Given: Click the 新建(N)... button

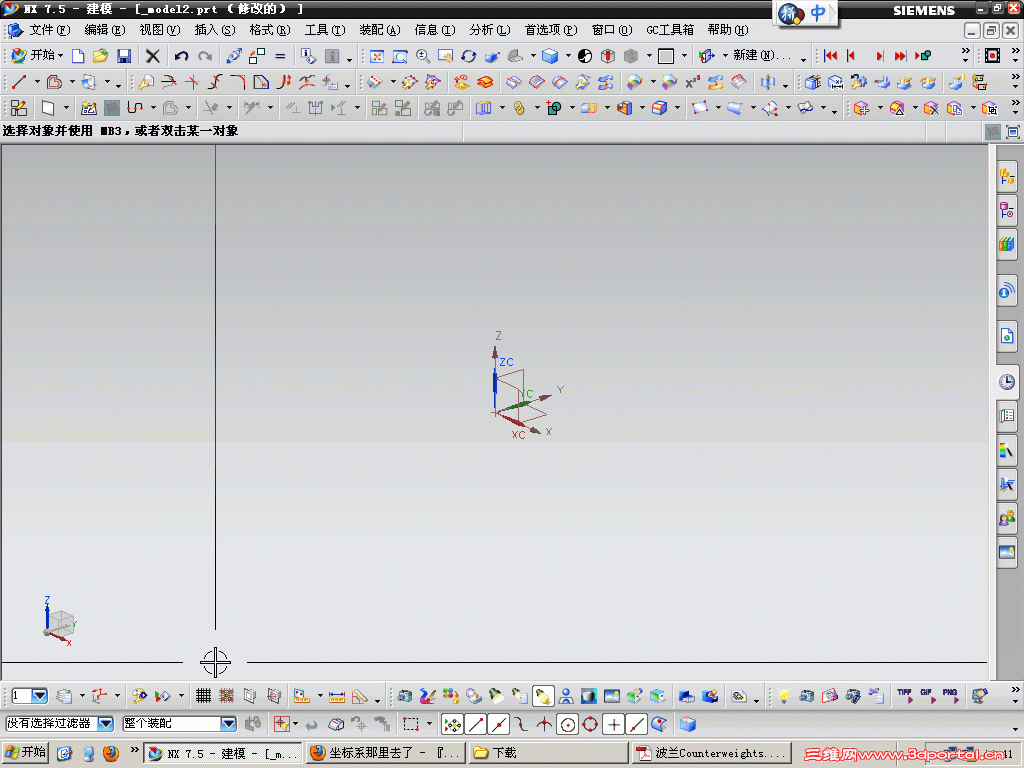Looking at the screenshot, I should 761,56.
